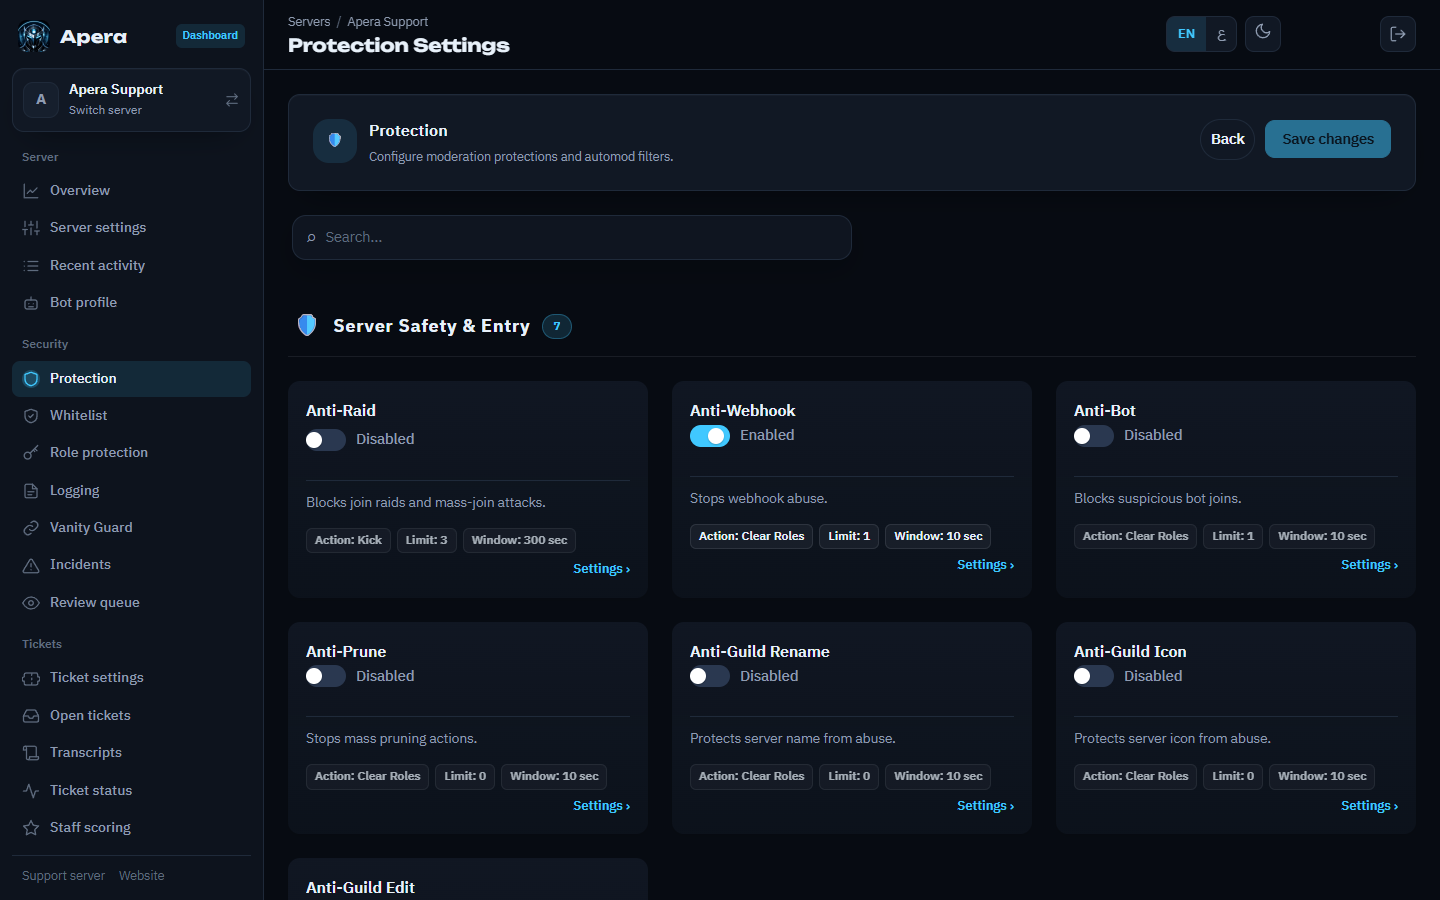
Task: Click Anti-Webhook 'Action: Clear Roles' tag
Action: tap(751, 536)
